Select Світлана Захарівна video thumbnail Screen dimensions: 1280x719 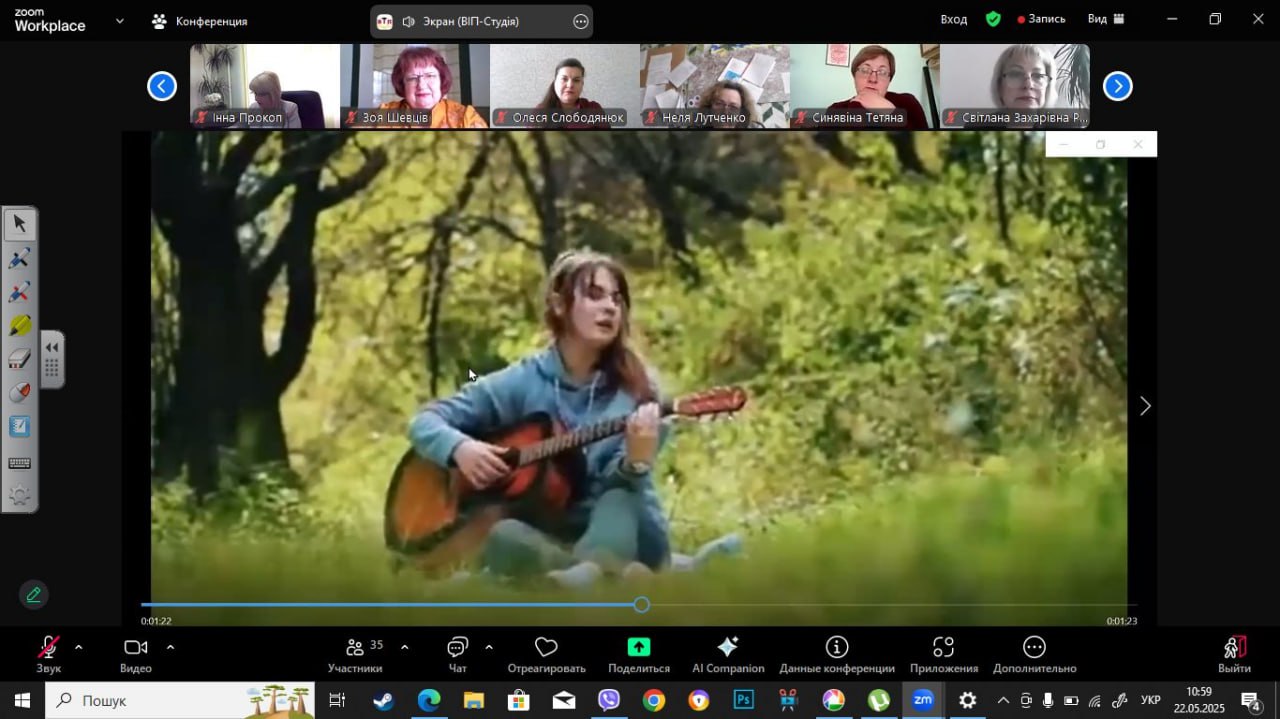click(1015, 86)
